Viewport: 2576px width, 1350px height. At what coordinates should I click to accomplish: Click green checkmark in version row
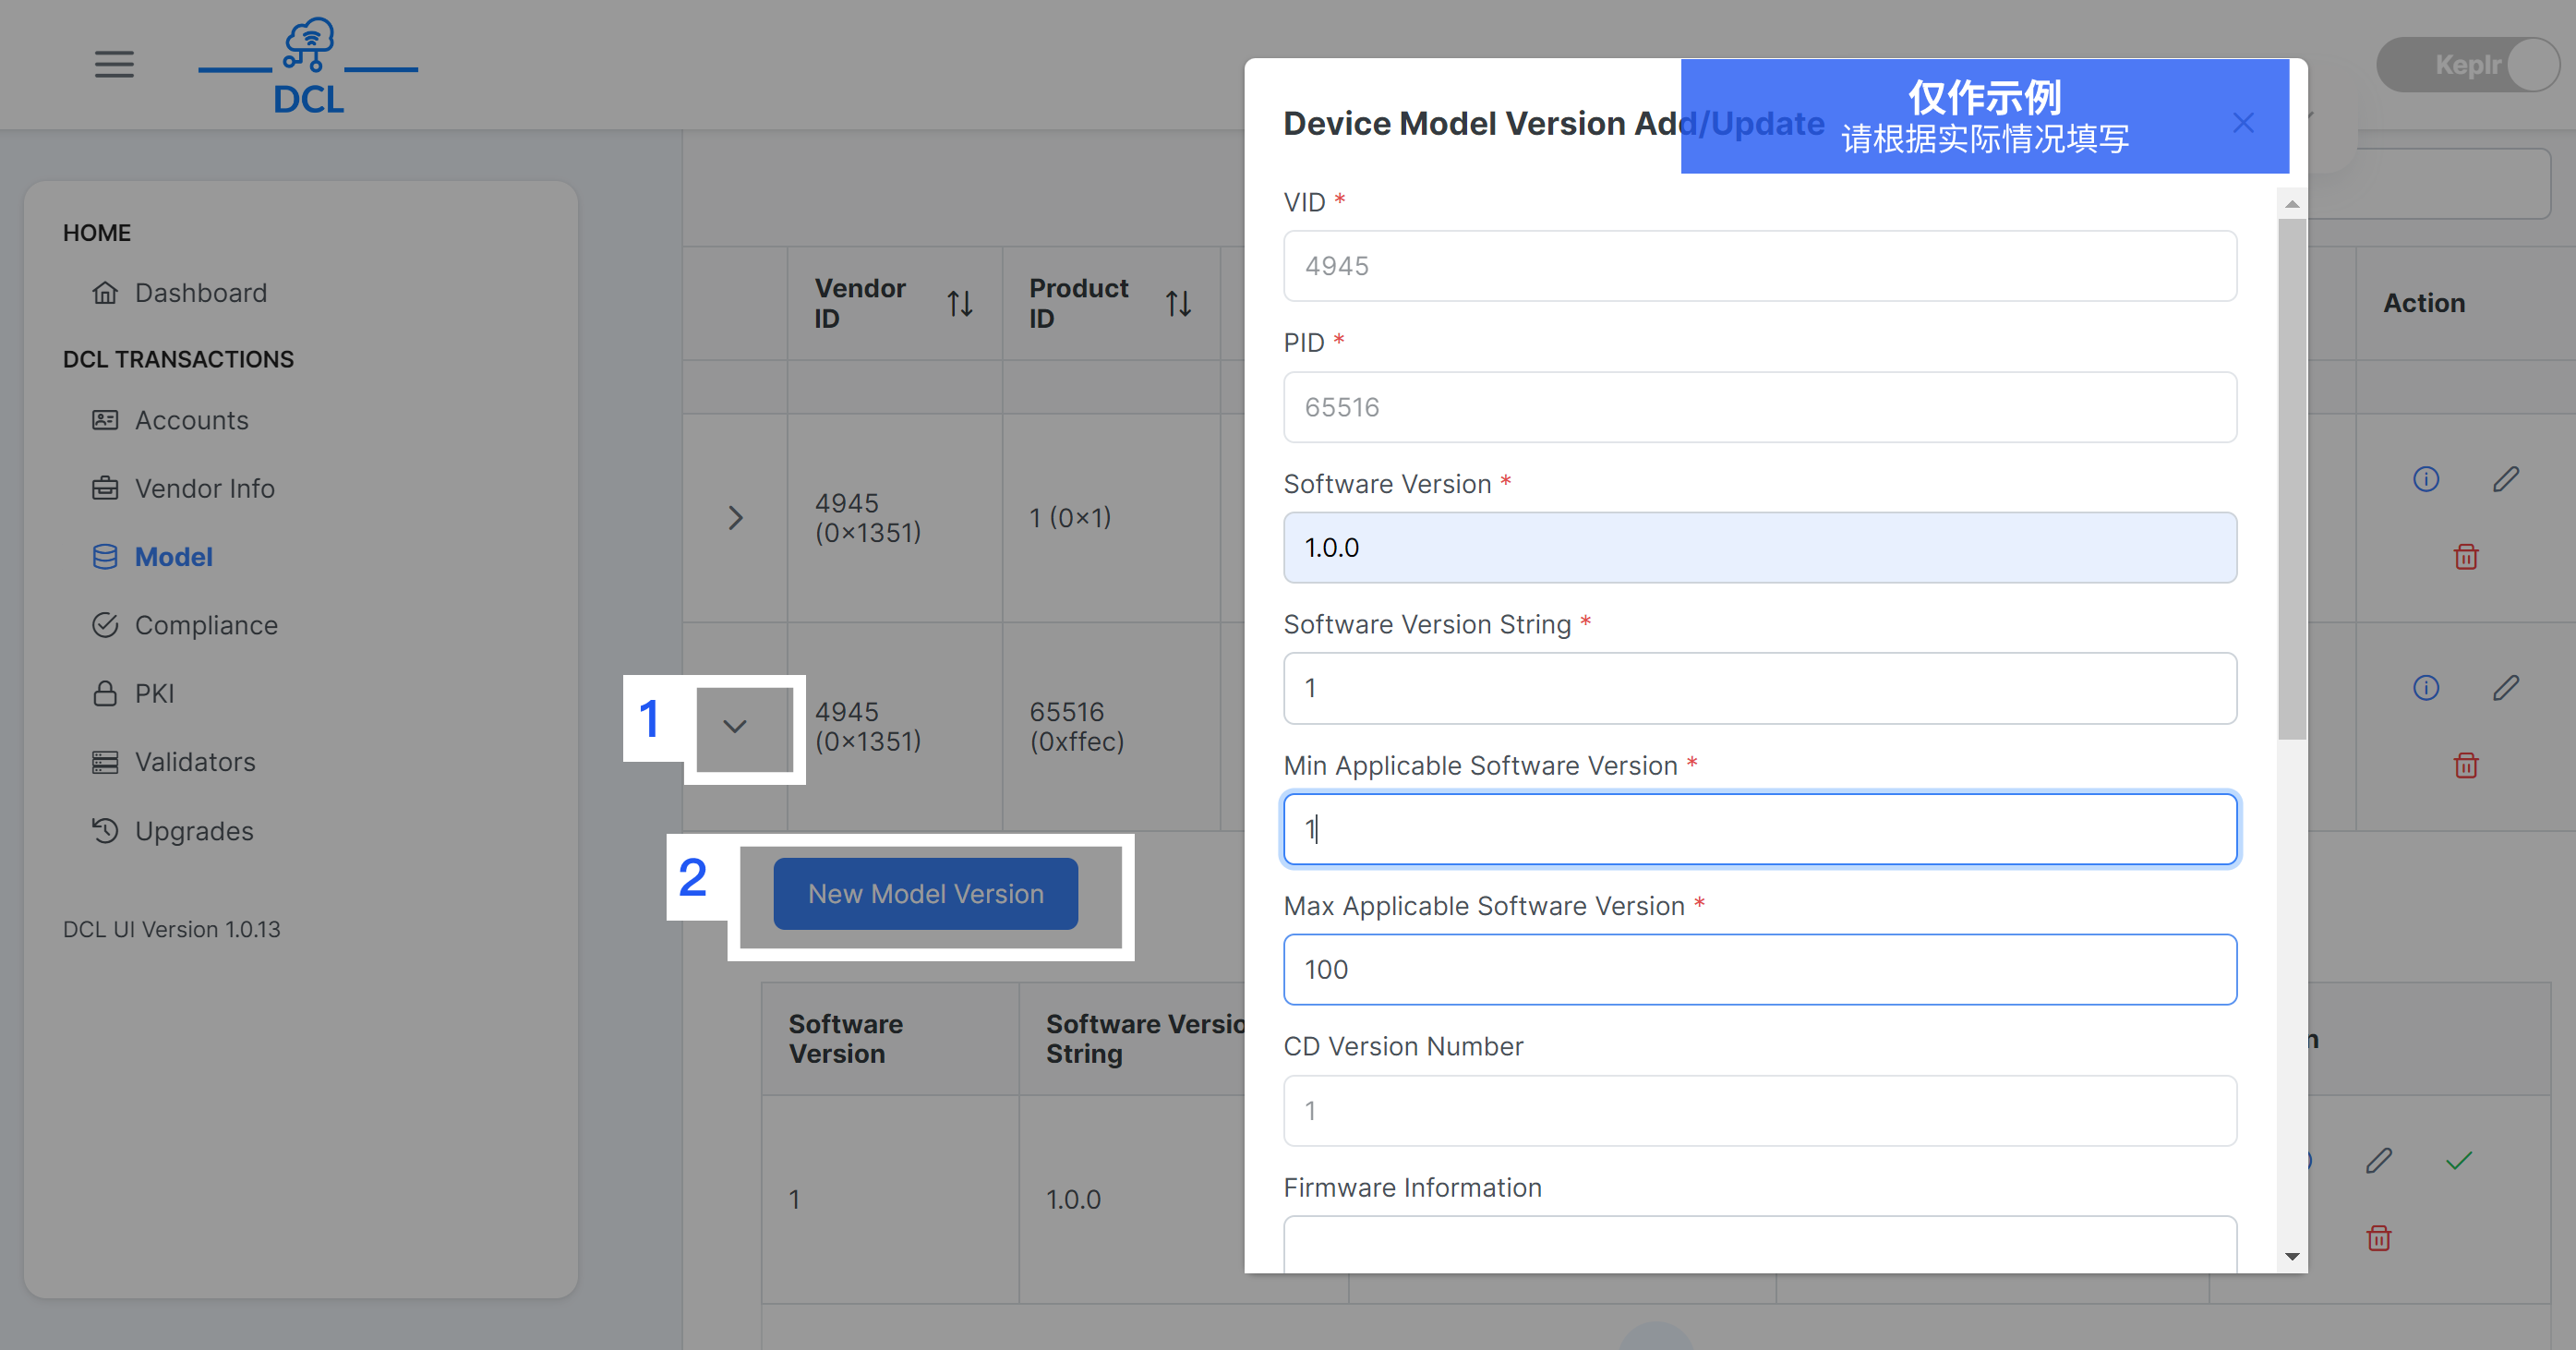(2458, 1161)
